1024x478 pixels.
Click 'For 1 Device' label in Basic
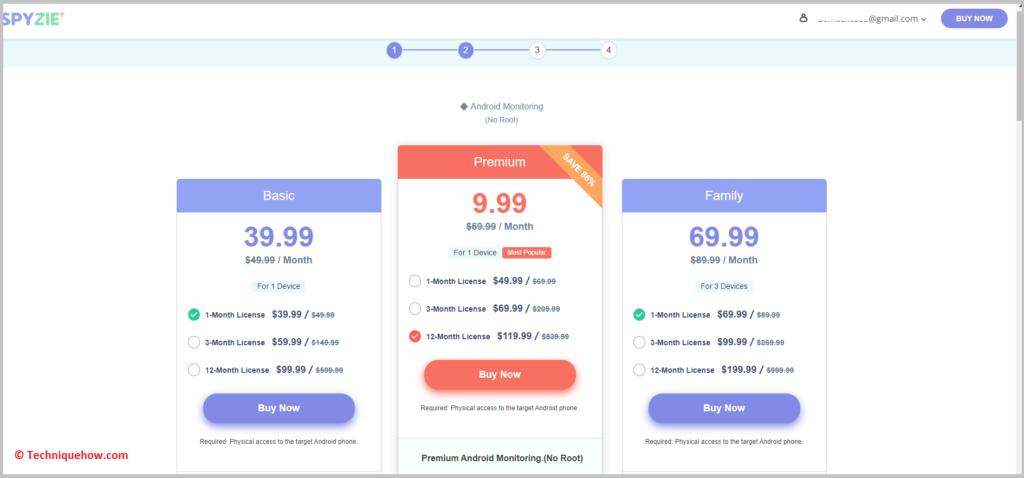click(x=279, y=286)
